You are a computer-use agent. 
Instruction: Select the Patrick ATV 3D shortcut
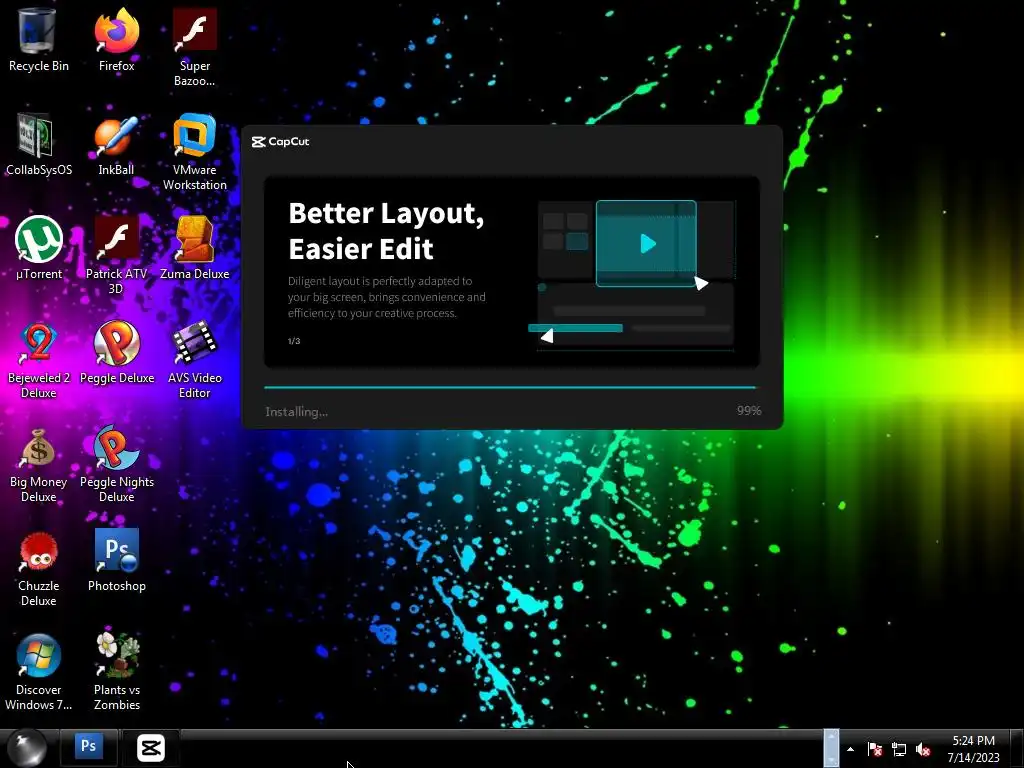pos(116,256)
